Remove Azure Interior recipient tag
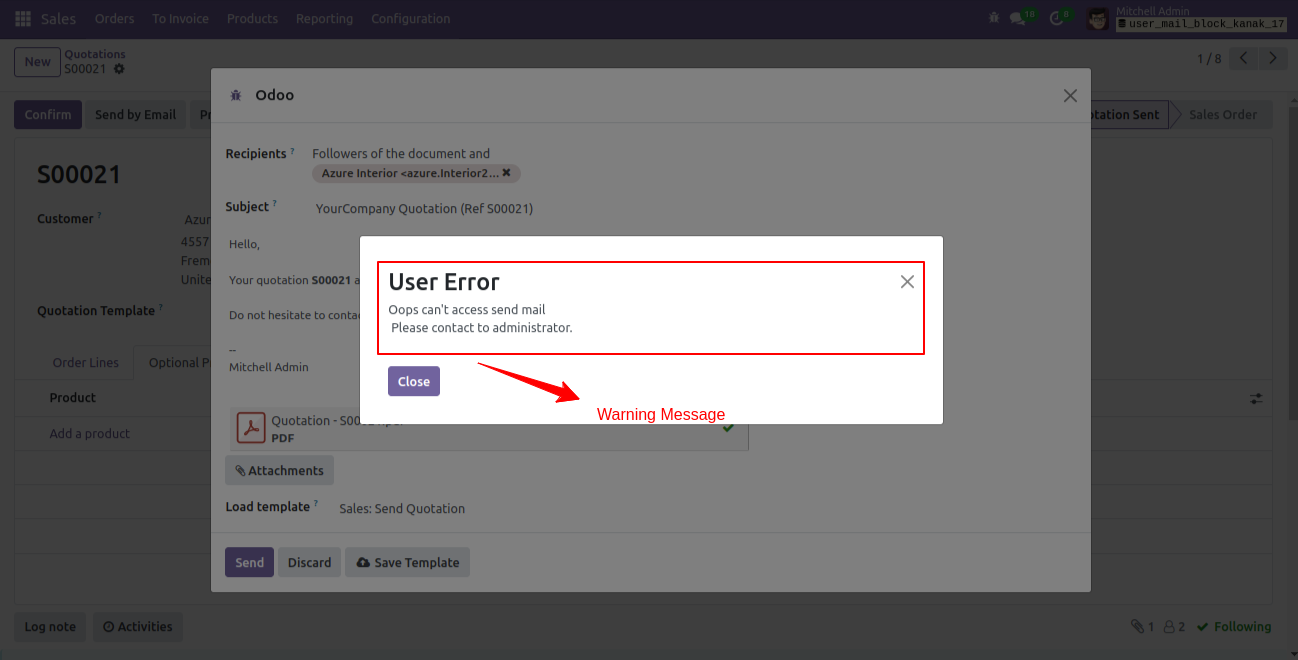 (506, 173)
